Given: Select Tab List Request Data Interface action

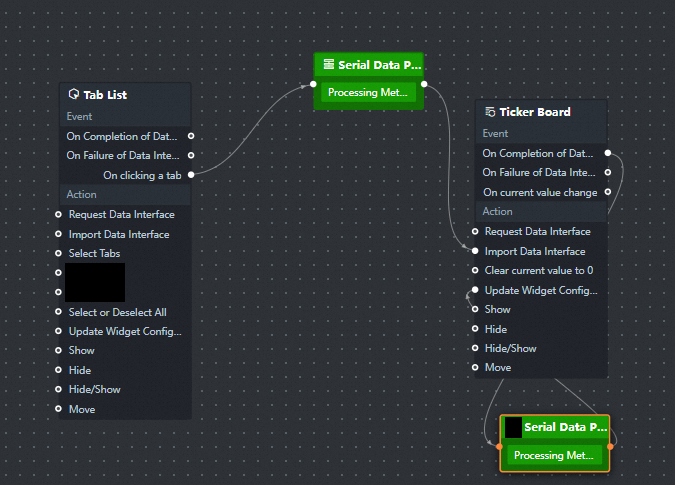Looking at the screenshot, I should 121,214.
